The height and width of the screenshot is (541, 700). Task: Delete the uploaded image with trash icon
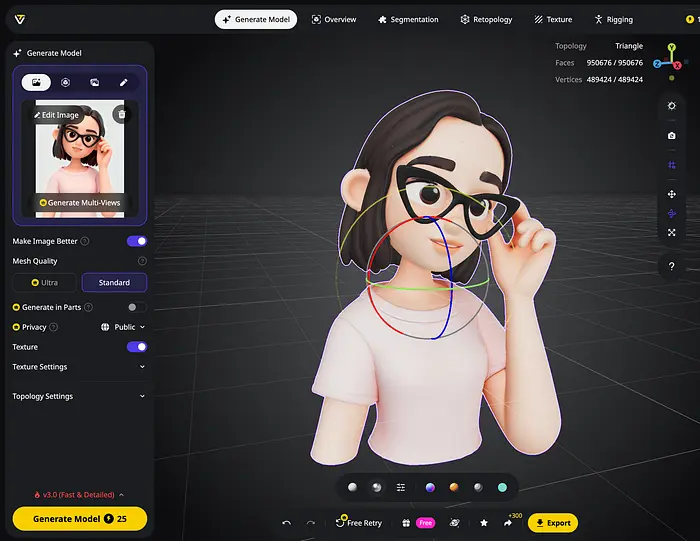[x=121, y=115]
